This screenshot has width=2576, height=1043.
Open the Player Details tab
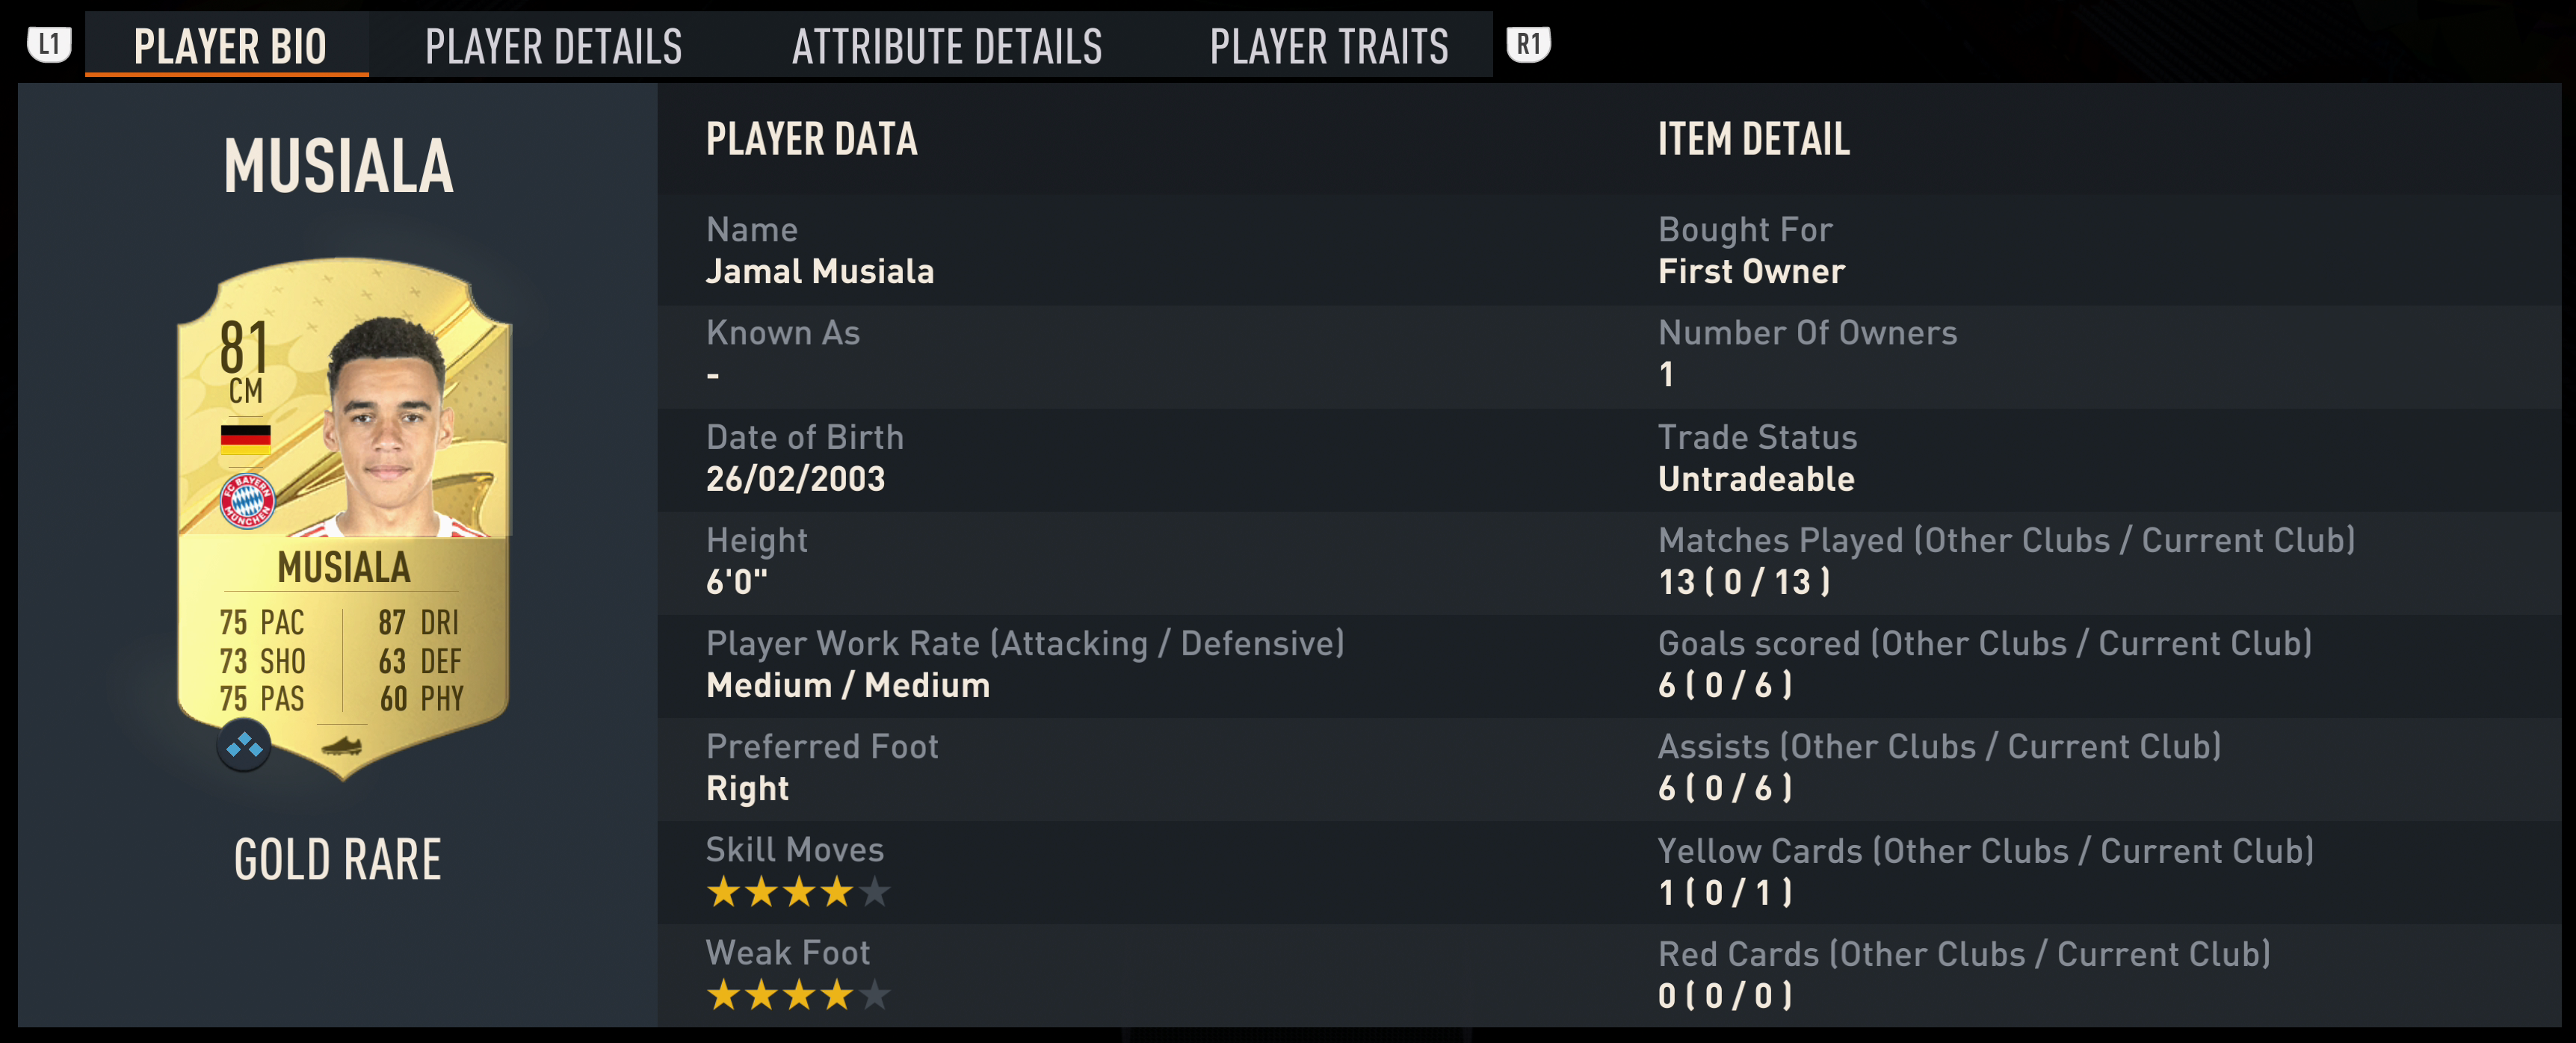[x=553, y=46]
